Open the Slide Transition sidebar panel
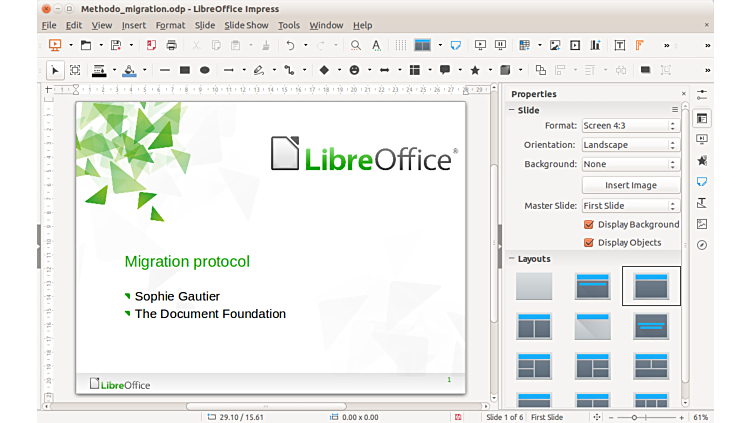The height and width of the screenshot is (423, 752). pyautogui.click(x=702, y=139)
